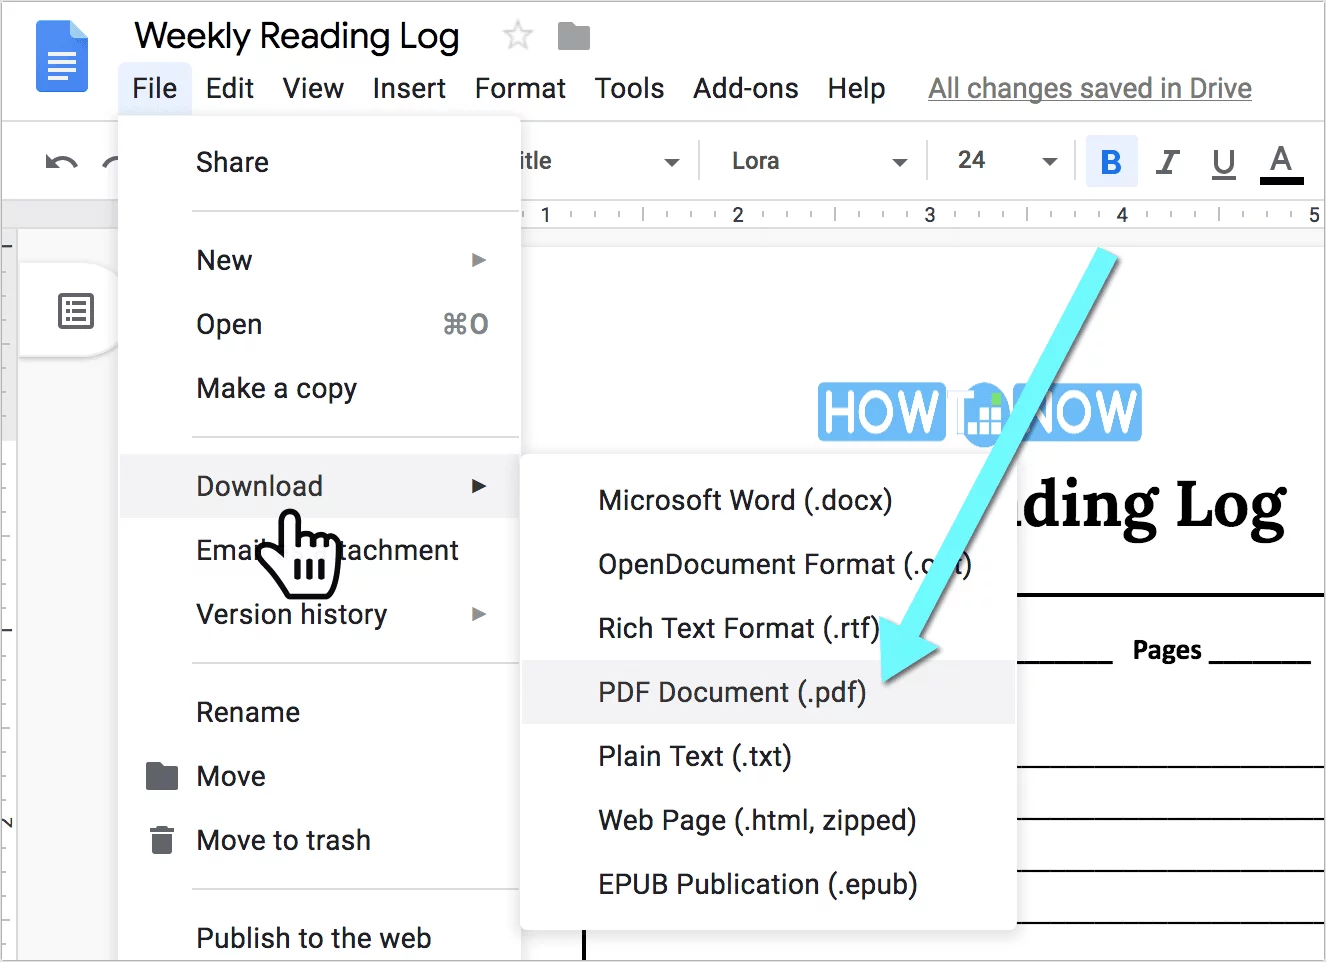
Task: Open the Help menu
Action: 856,88
